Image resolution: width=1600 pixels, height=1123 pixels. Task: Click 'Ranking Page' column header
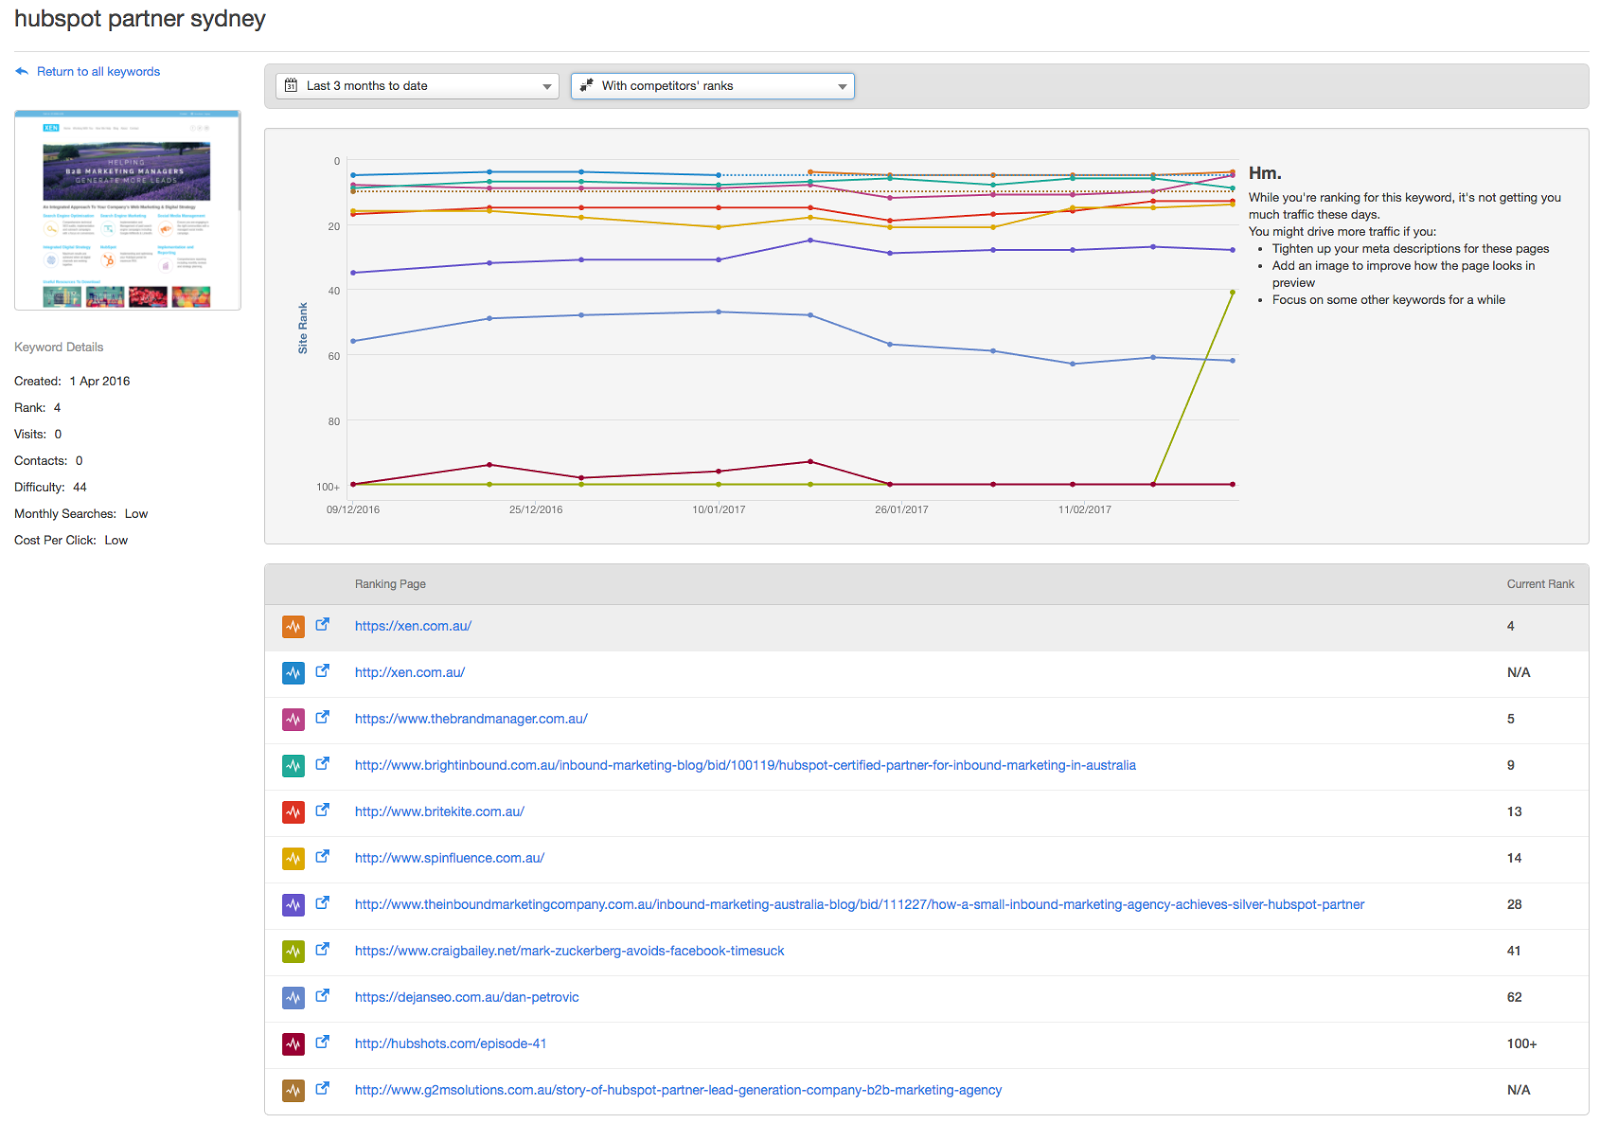(x=390, y=584)
